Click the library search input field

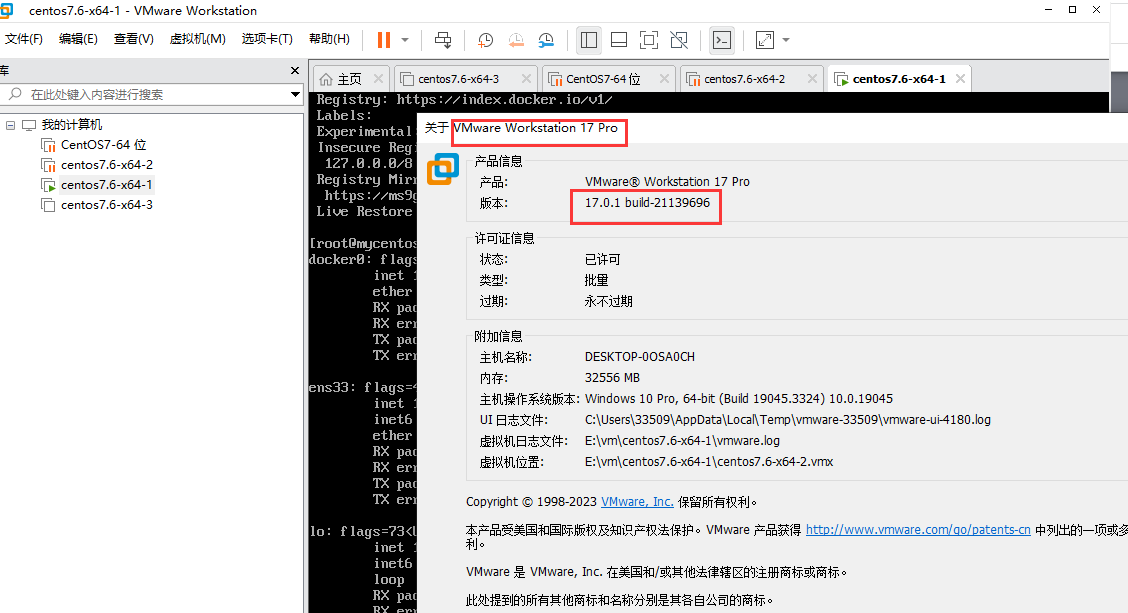click(x=144, y=94)
